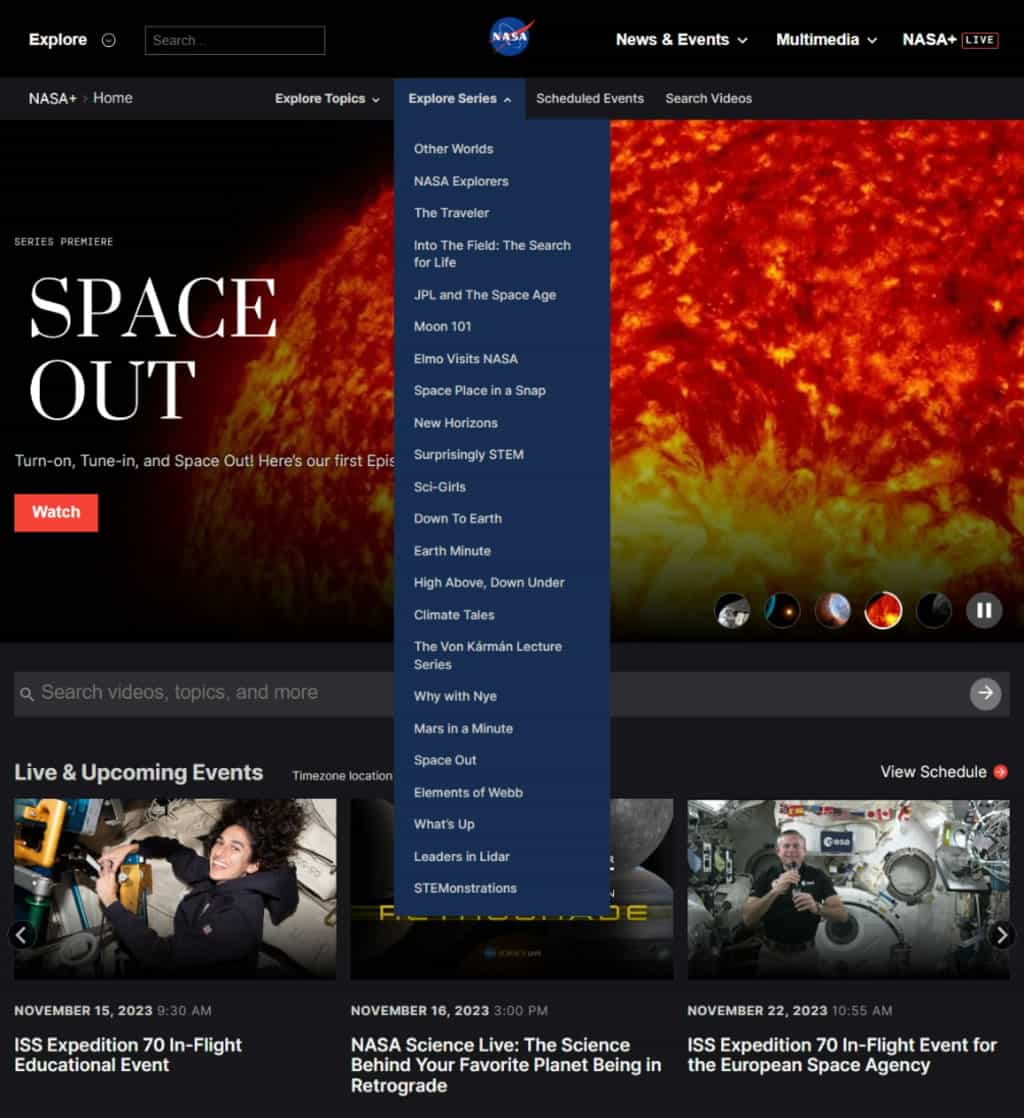Click View Schedule red arrow icon
1024x1118 pixels.
pyautogui.click(x=1000, y=772)
